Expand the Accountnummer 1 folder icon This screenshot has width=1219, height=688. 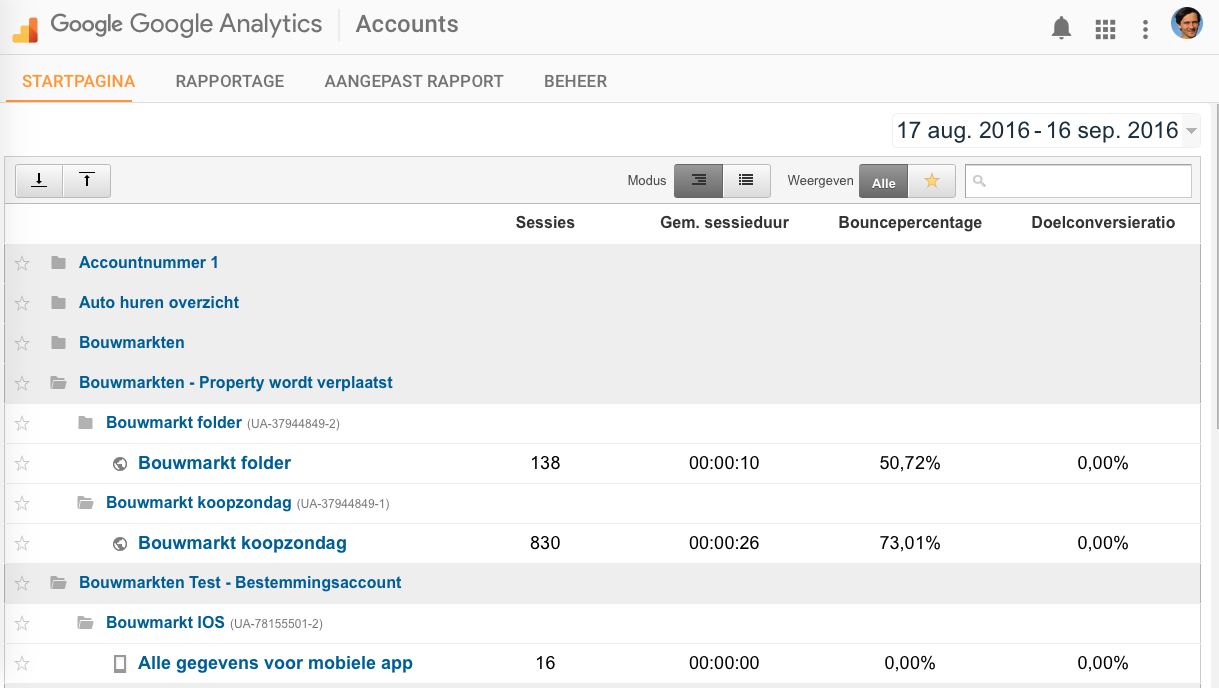tap(58, 262)
